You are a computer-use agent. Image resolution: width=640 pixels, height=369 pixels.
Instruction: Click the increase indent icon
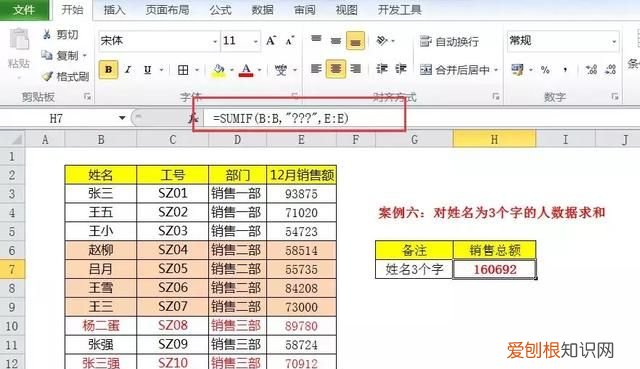(x=400, y=69)
